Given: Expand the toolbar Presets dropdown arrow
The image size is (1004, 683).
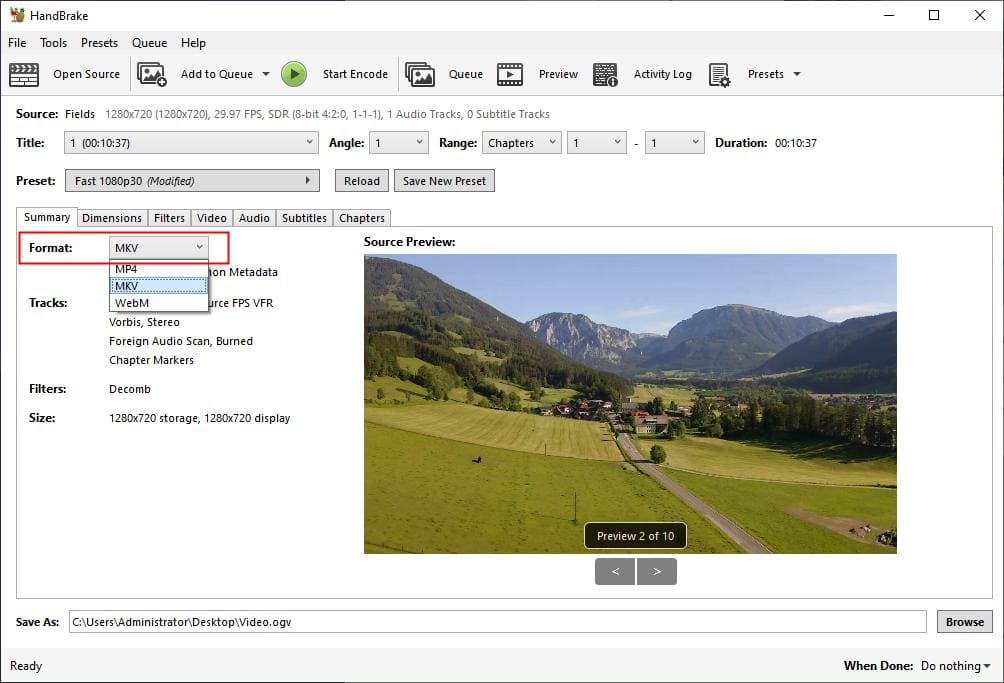Looking at the screenshot, I should pos(797,74).
